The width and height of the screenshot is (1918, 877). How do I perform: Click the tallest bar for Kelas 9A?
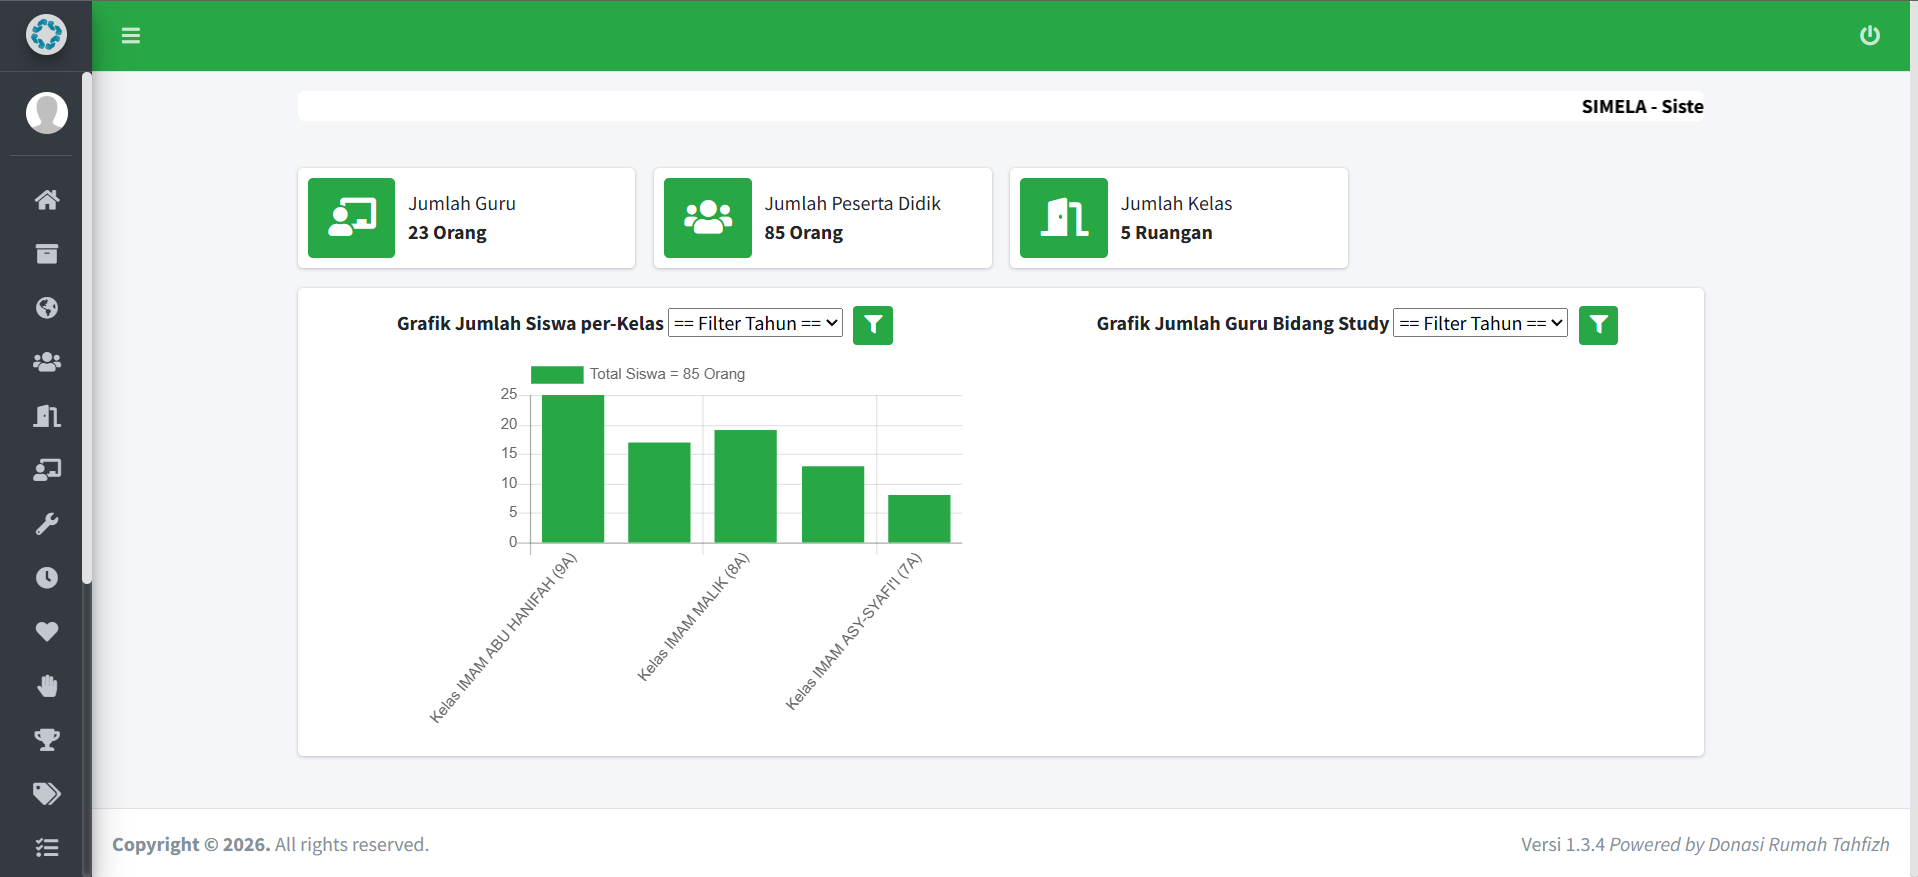pos(573,469)
